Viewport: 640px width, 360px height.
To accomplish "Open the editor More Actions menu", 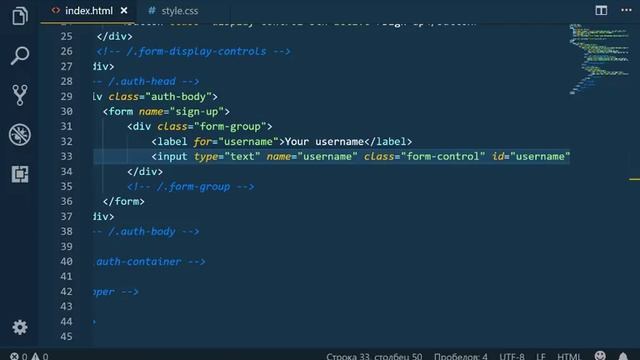I will 626,10.
